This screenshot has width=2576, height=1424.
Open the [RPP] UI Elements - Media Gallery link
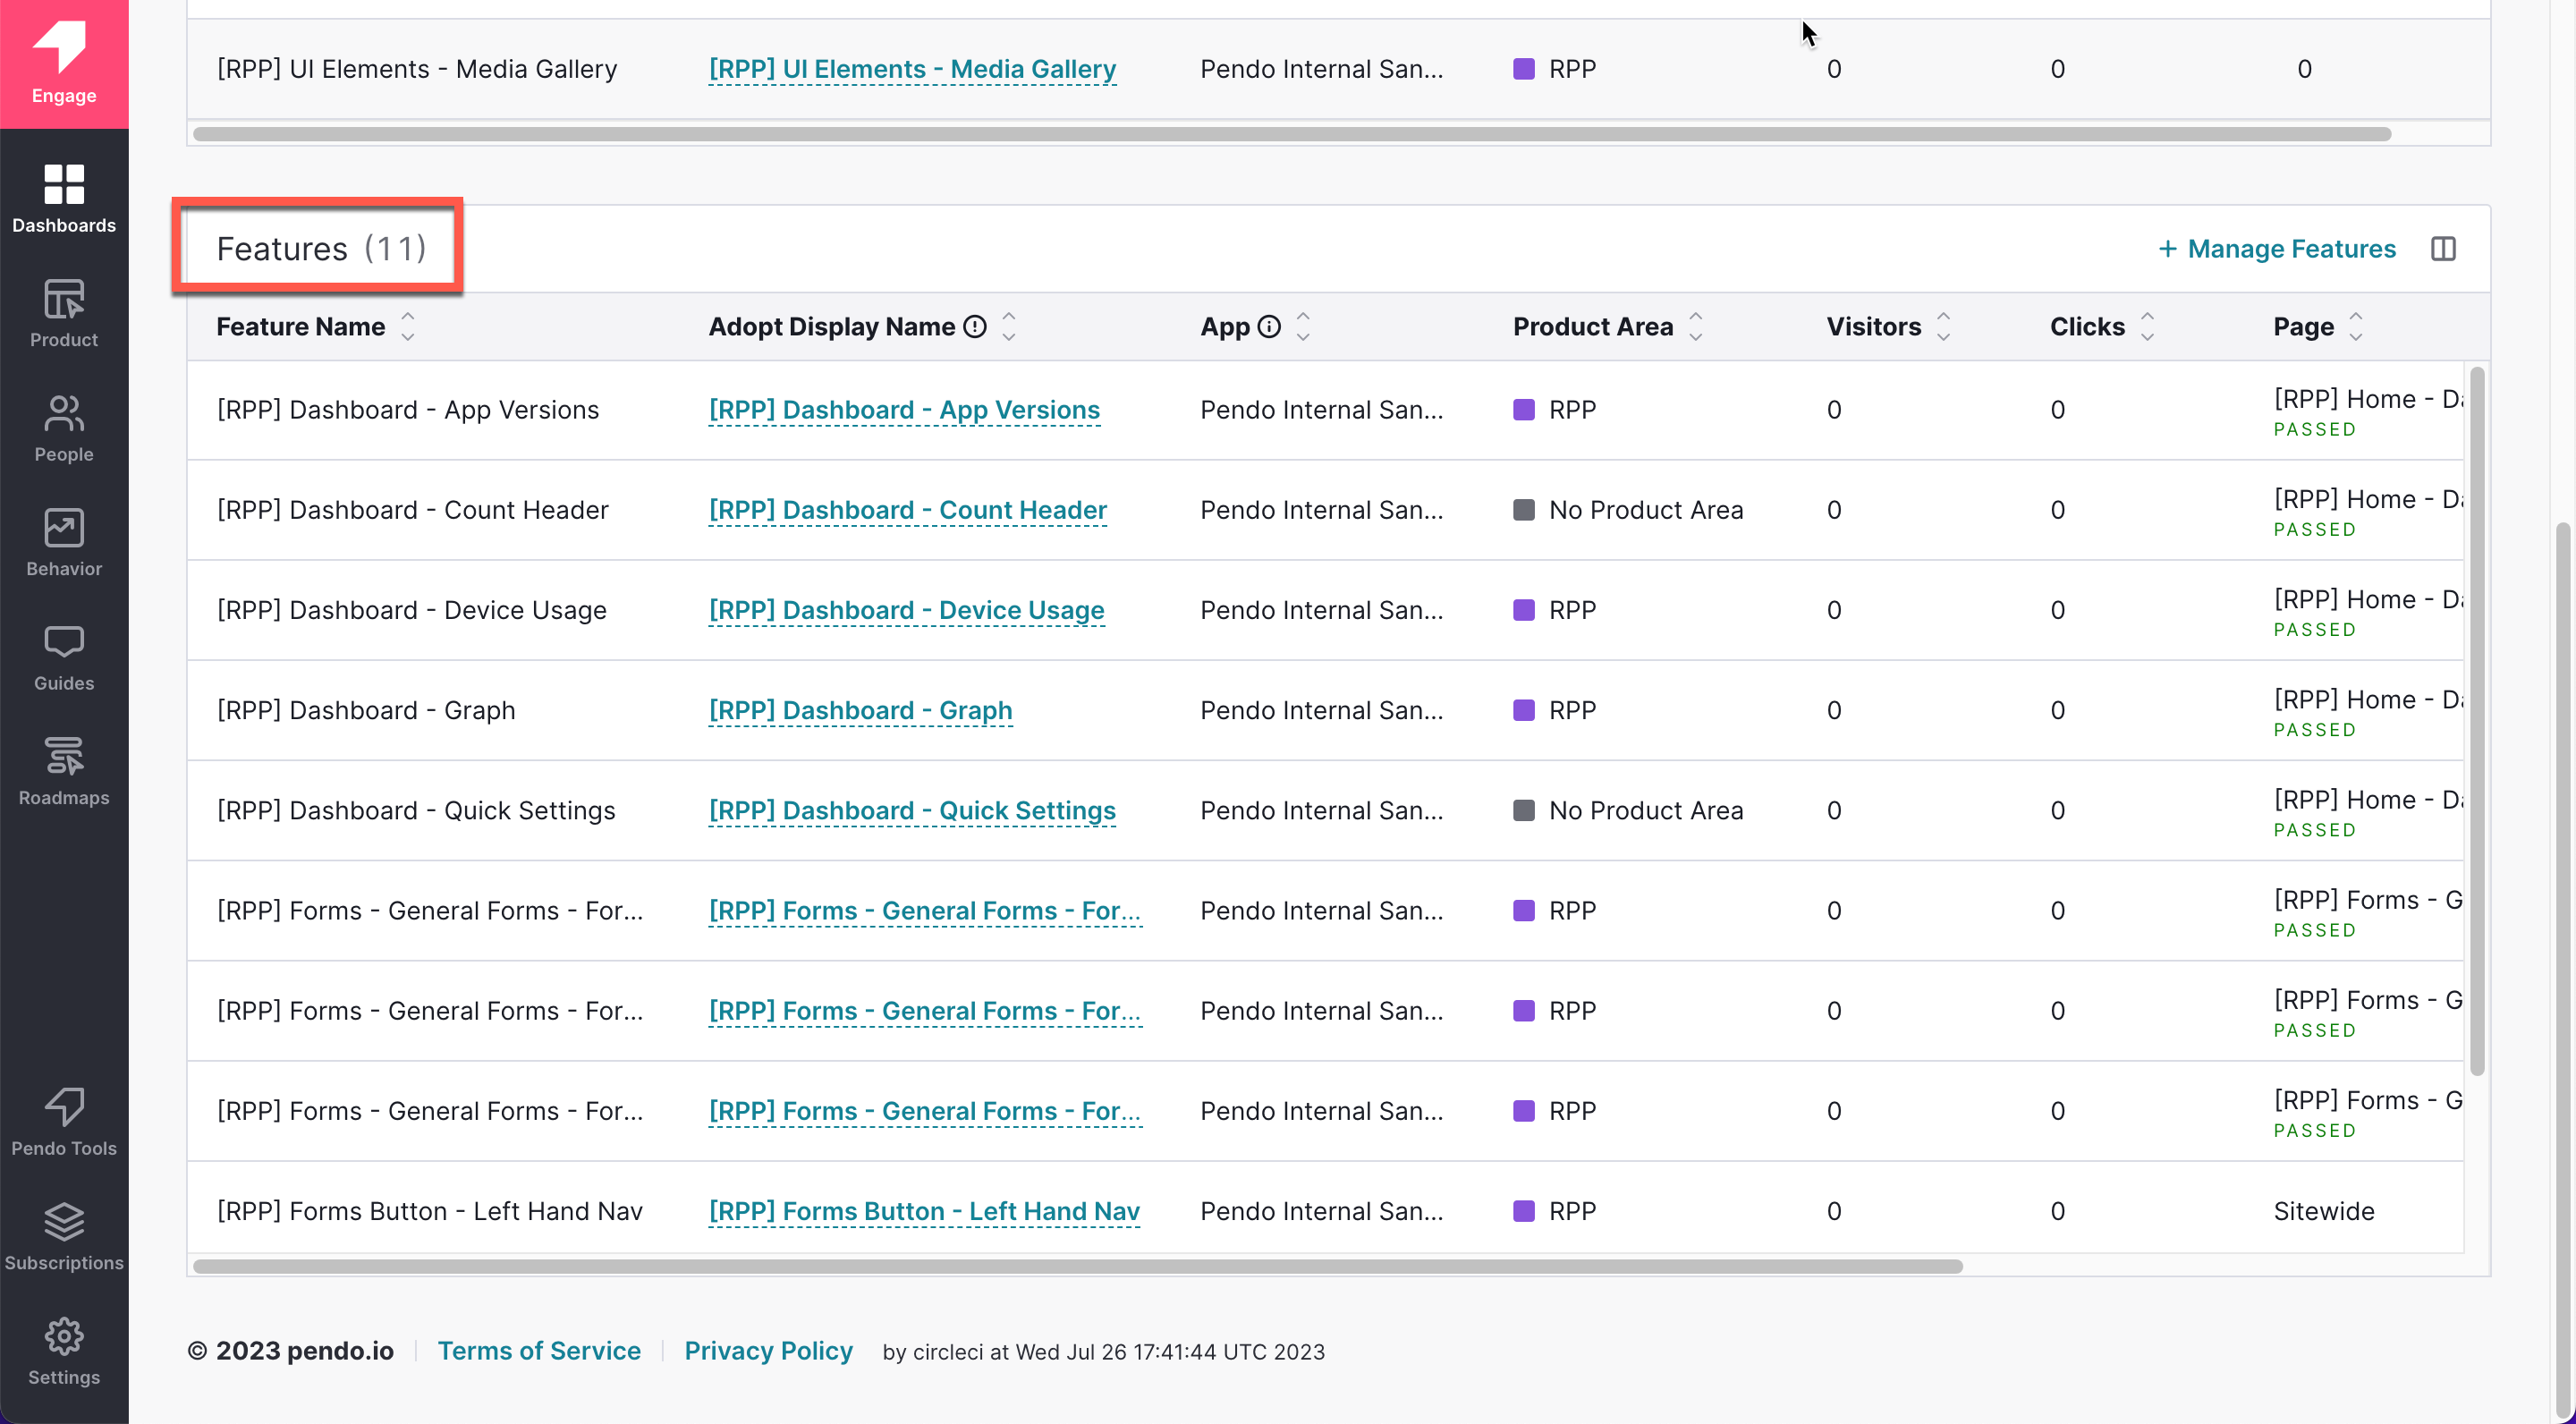(x=912, y=69)
